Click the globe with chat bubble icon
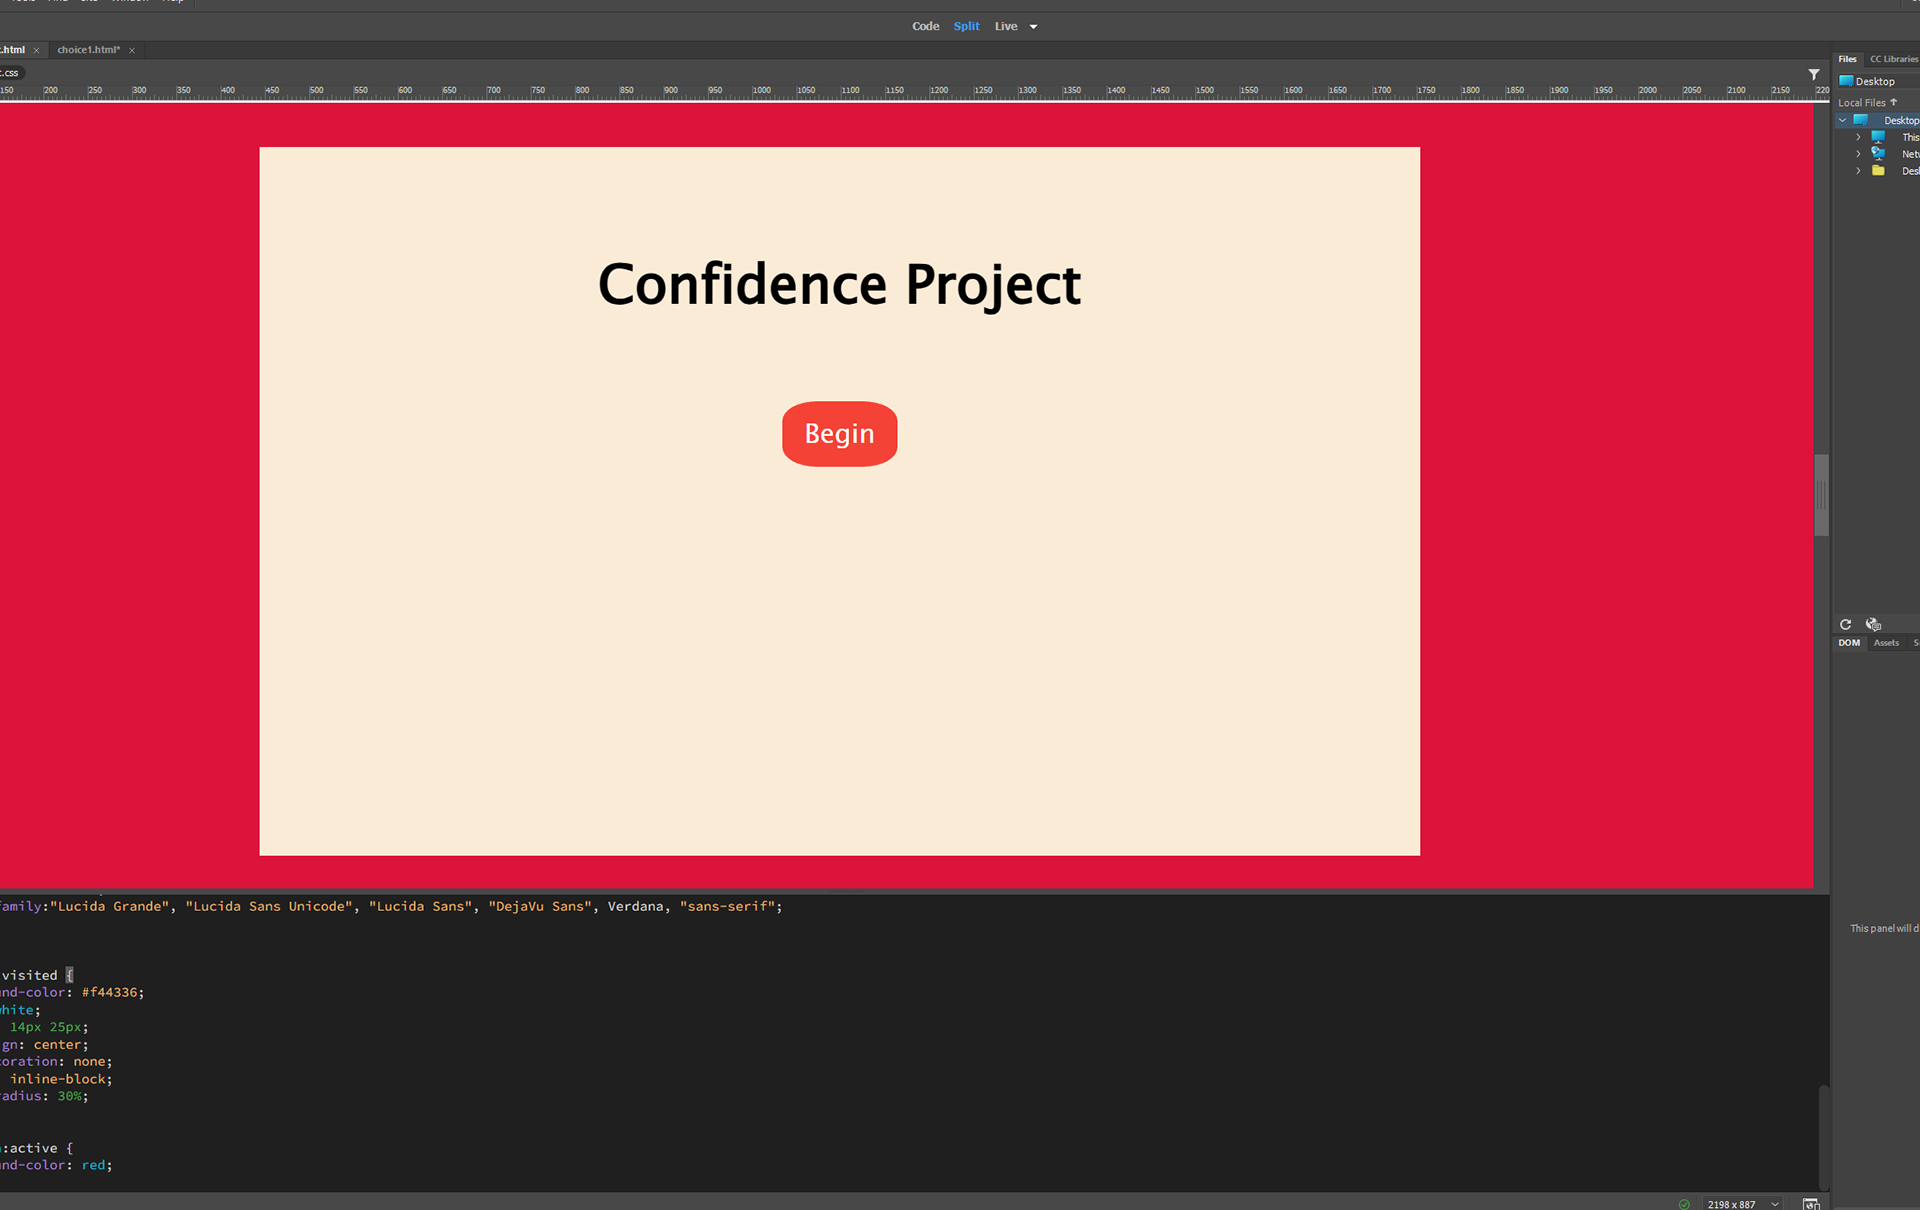The height and width of the screenshot is (1210, 1920). (1873, 624)
